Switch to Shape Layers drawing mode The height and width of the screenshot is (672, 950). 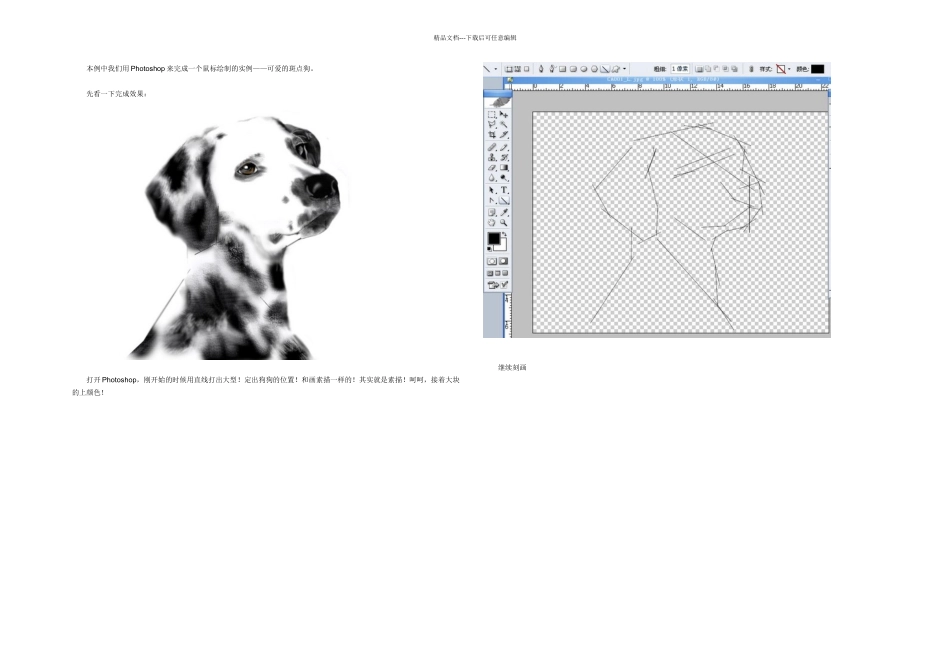[x=509, y=69]
